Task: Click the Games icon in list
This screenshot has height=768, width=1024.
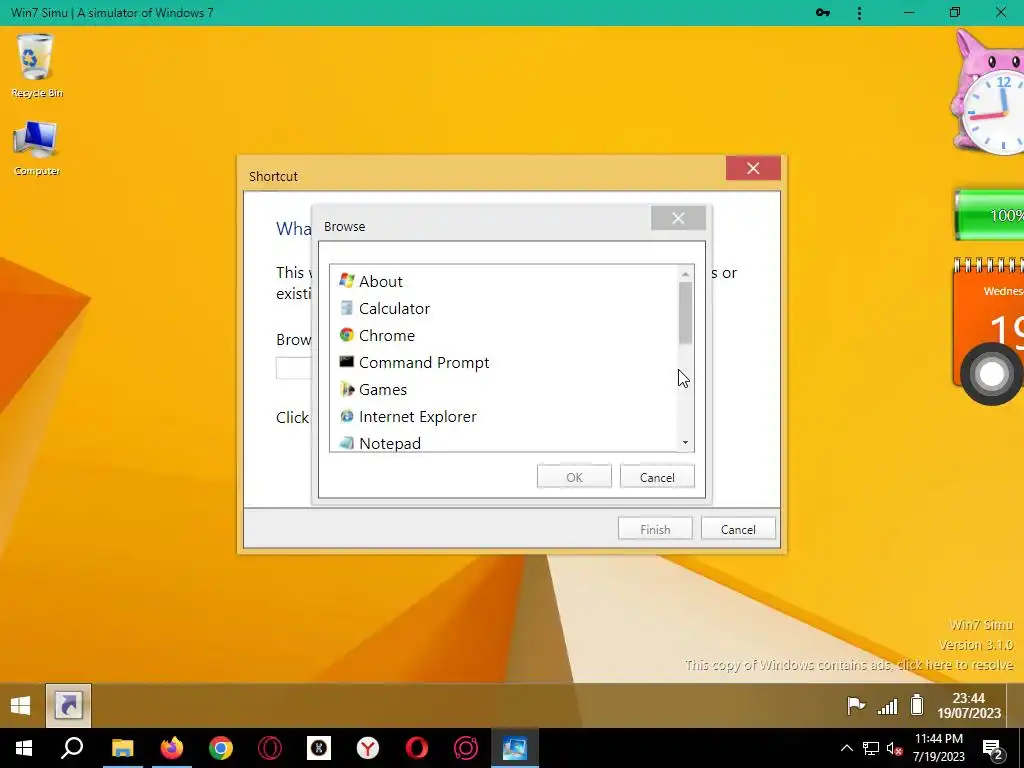Action: [347, 389]
